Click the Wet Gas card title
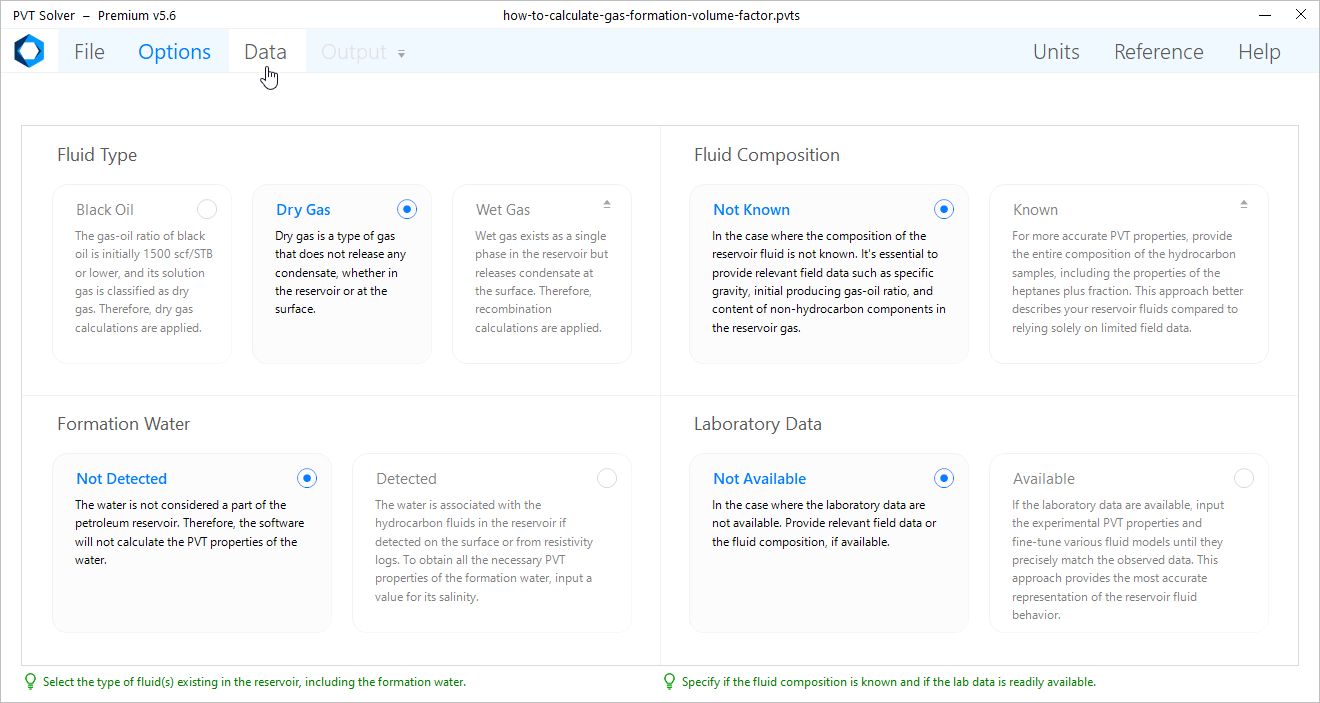This screenshot has height=703, width=1320. pos(503,210)
